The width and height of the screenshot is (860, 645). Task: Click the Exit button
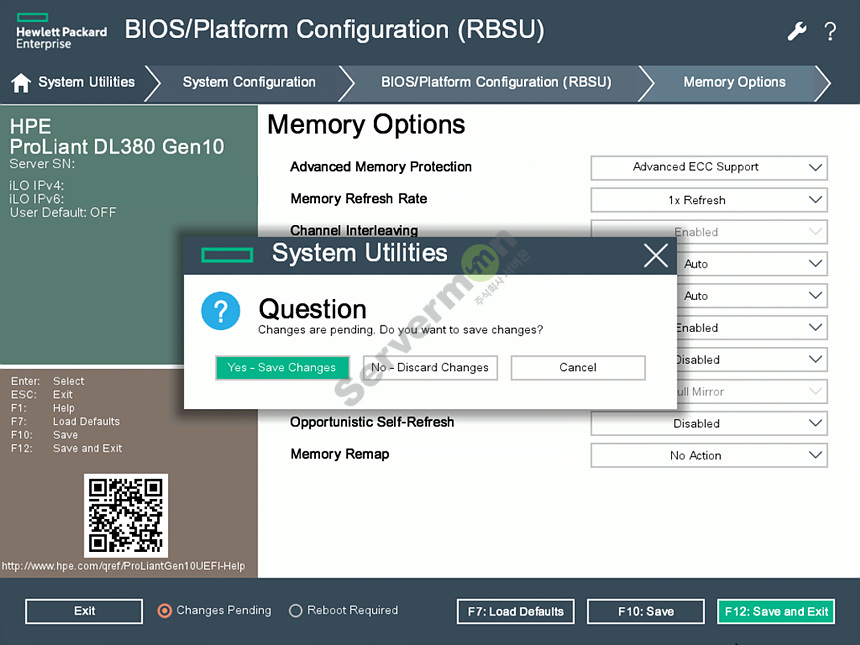pyautogui.click(x=84, y=611)
